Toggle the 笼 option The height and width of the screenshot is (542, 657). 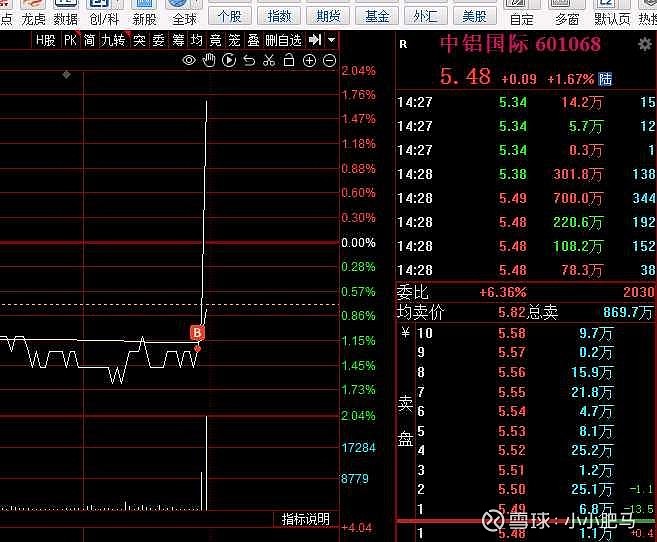click(x=234, y=41)
